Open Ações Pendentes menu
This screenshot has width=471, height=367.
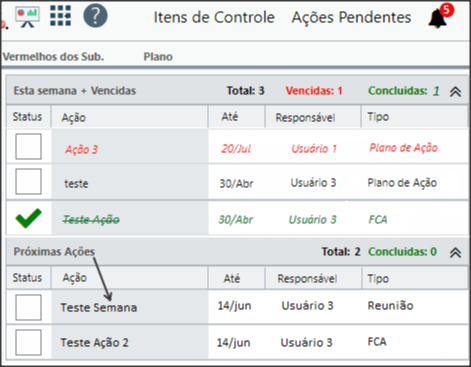point(351,17)
